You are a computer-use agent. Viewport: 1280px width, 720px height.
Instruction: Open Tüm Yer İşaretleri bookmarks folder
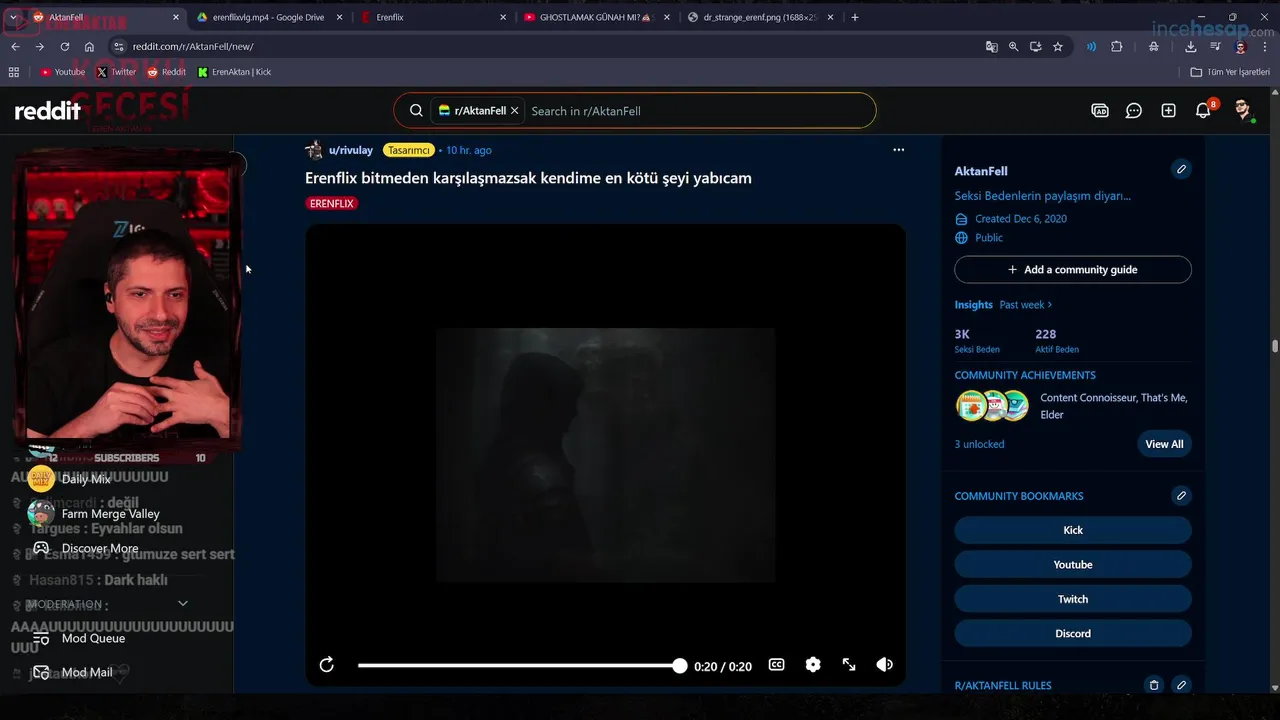tap(1230, 72)
